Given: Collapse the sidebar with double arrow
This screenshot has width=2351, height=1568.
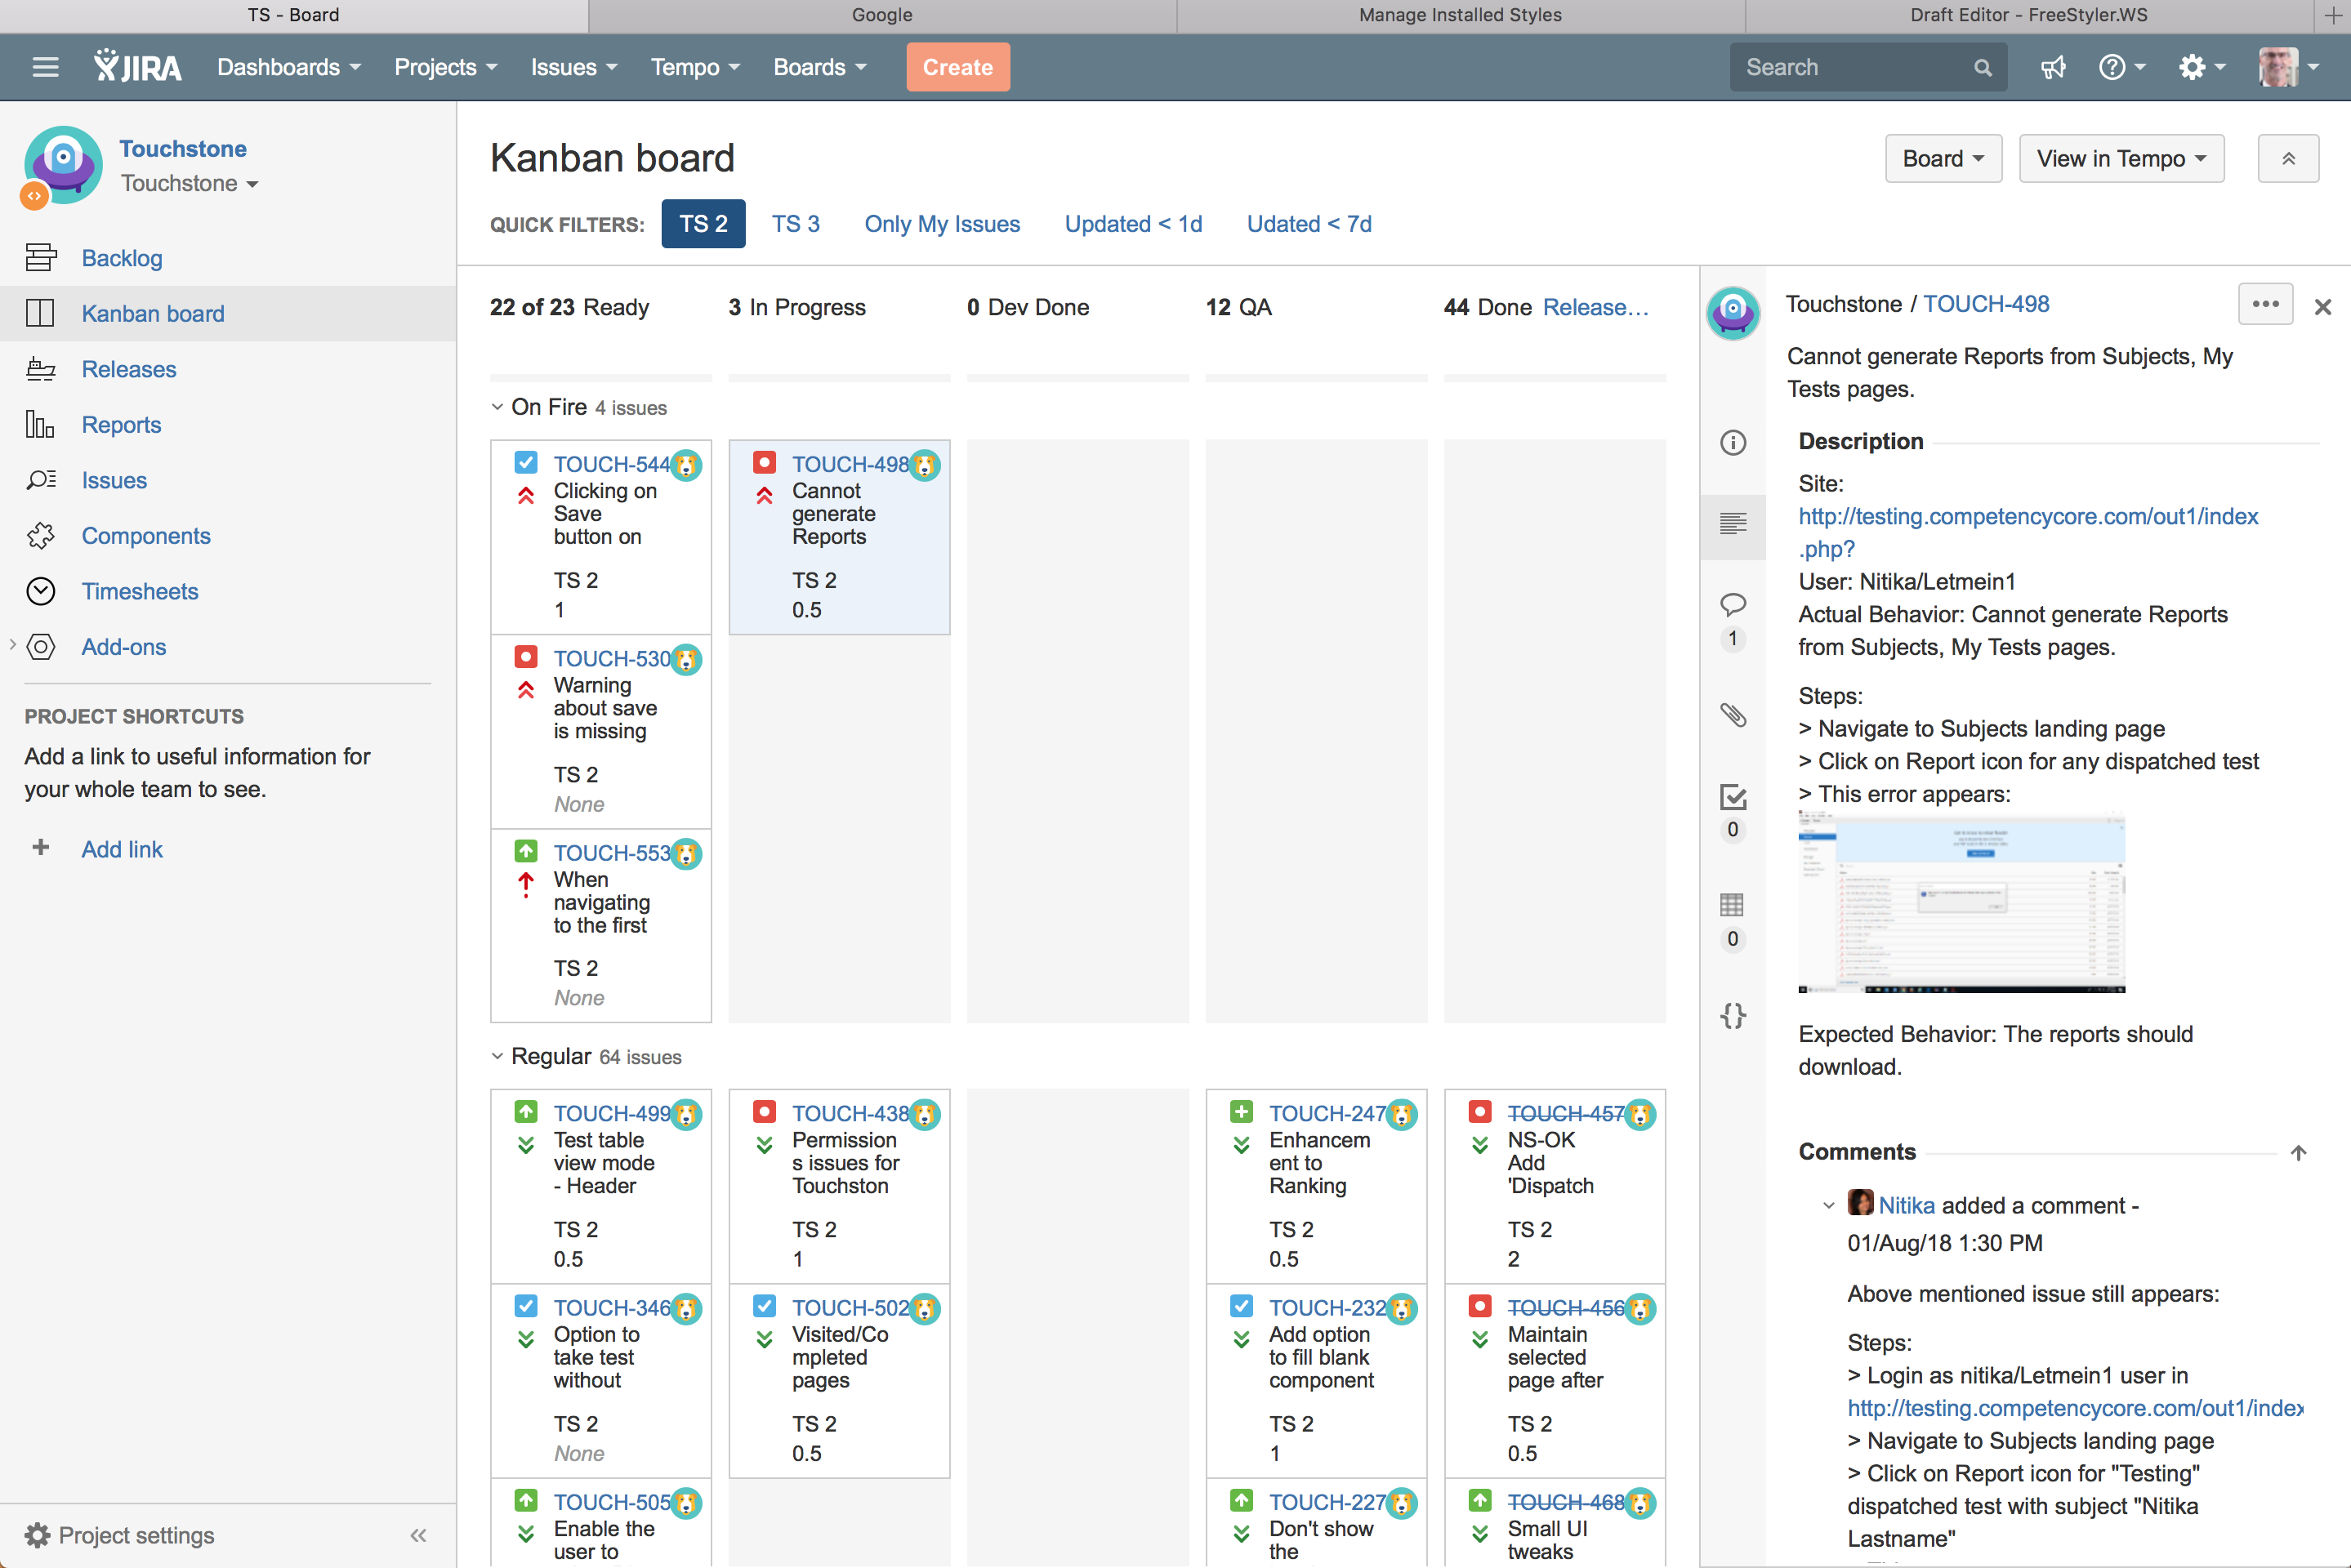Looking at the screenshot, I should click(x=418, y=1535).
